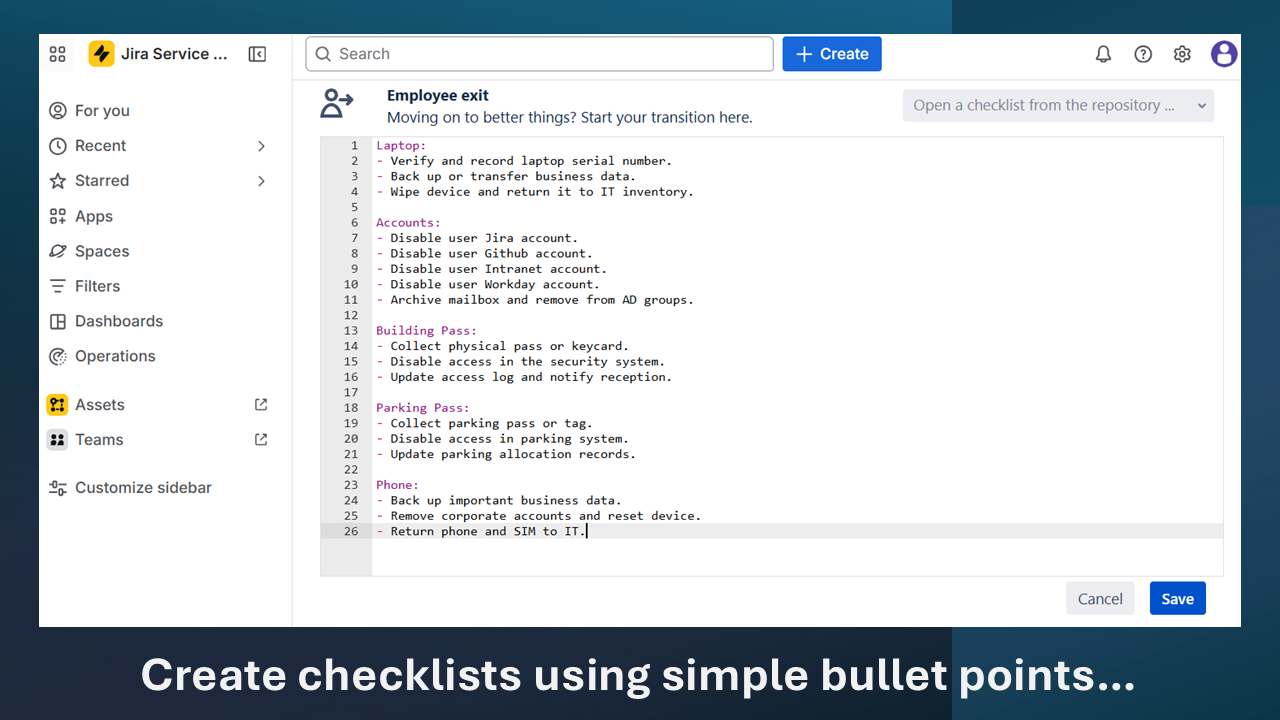The width and height of the screenshot is (1280, 720).
Task: Click the Employee exit transition icon
Action: pyautogui.click(x=336, y=103)
